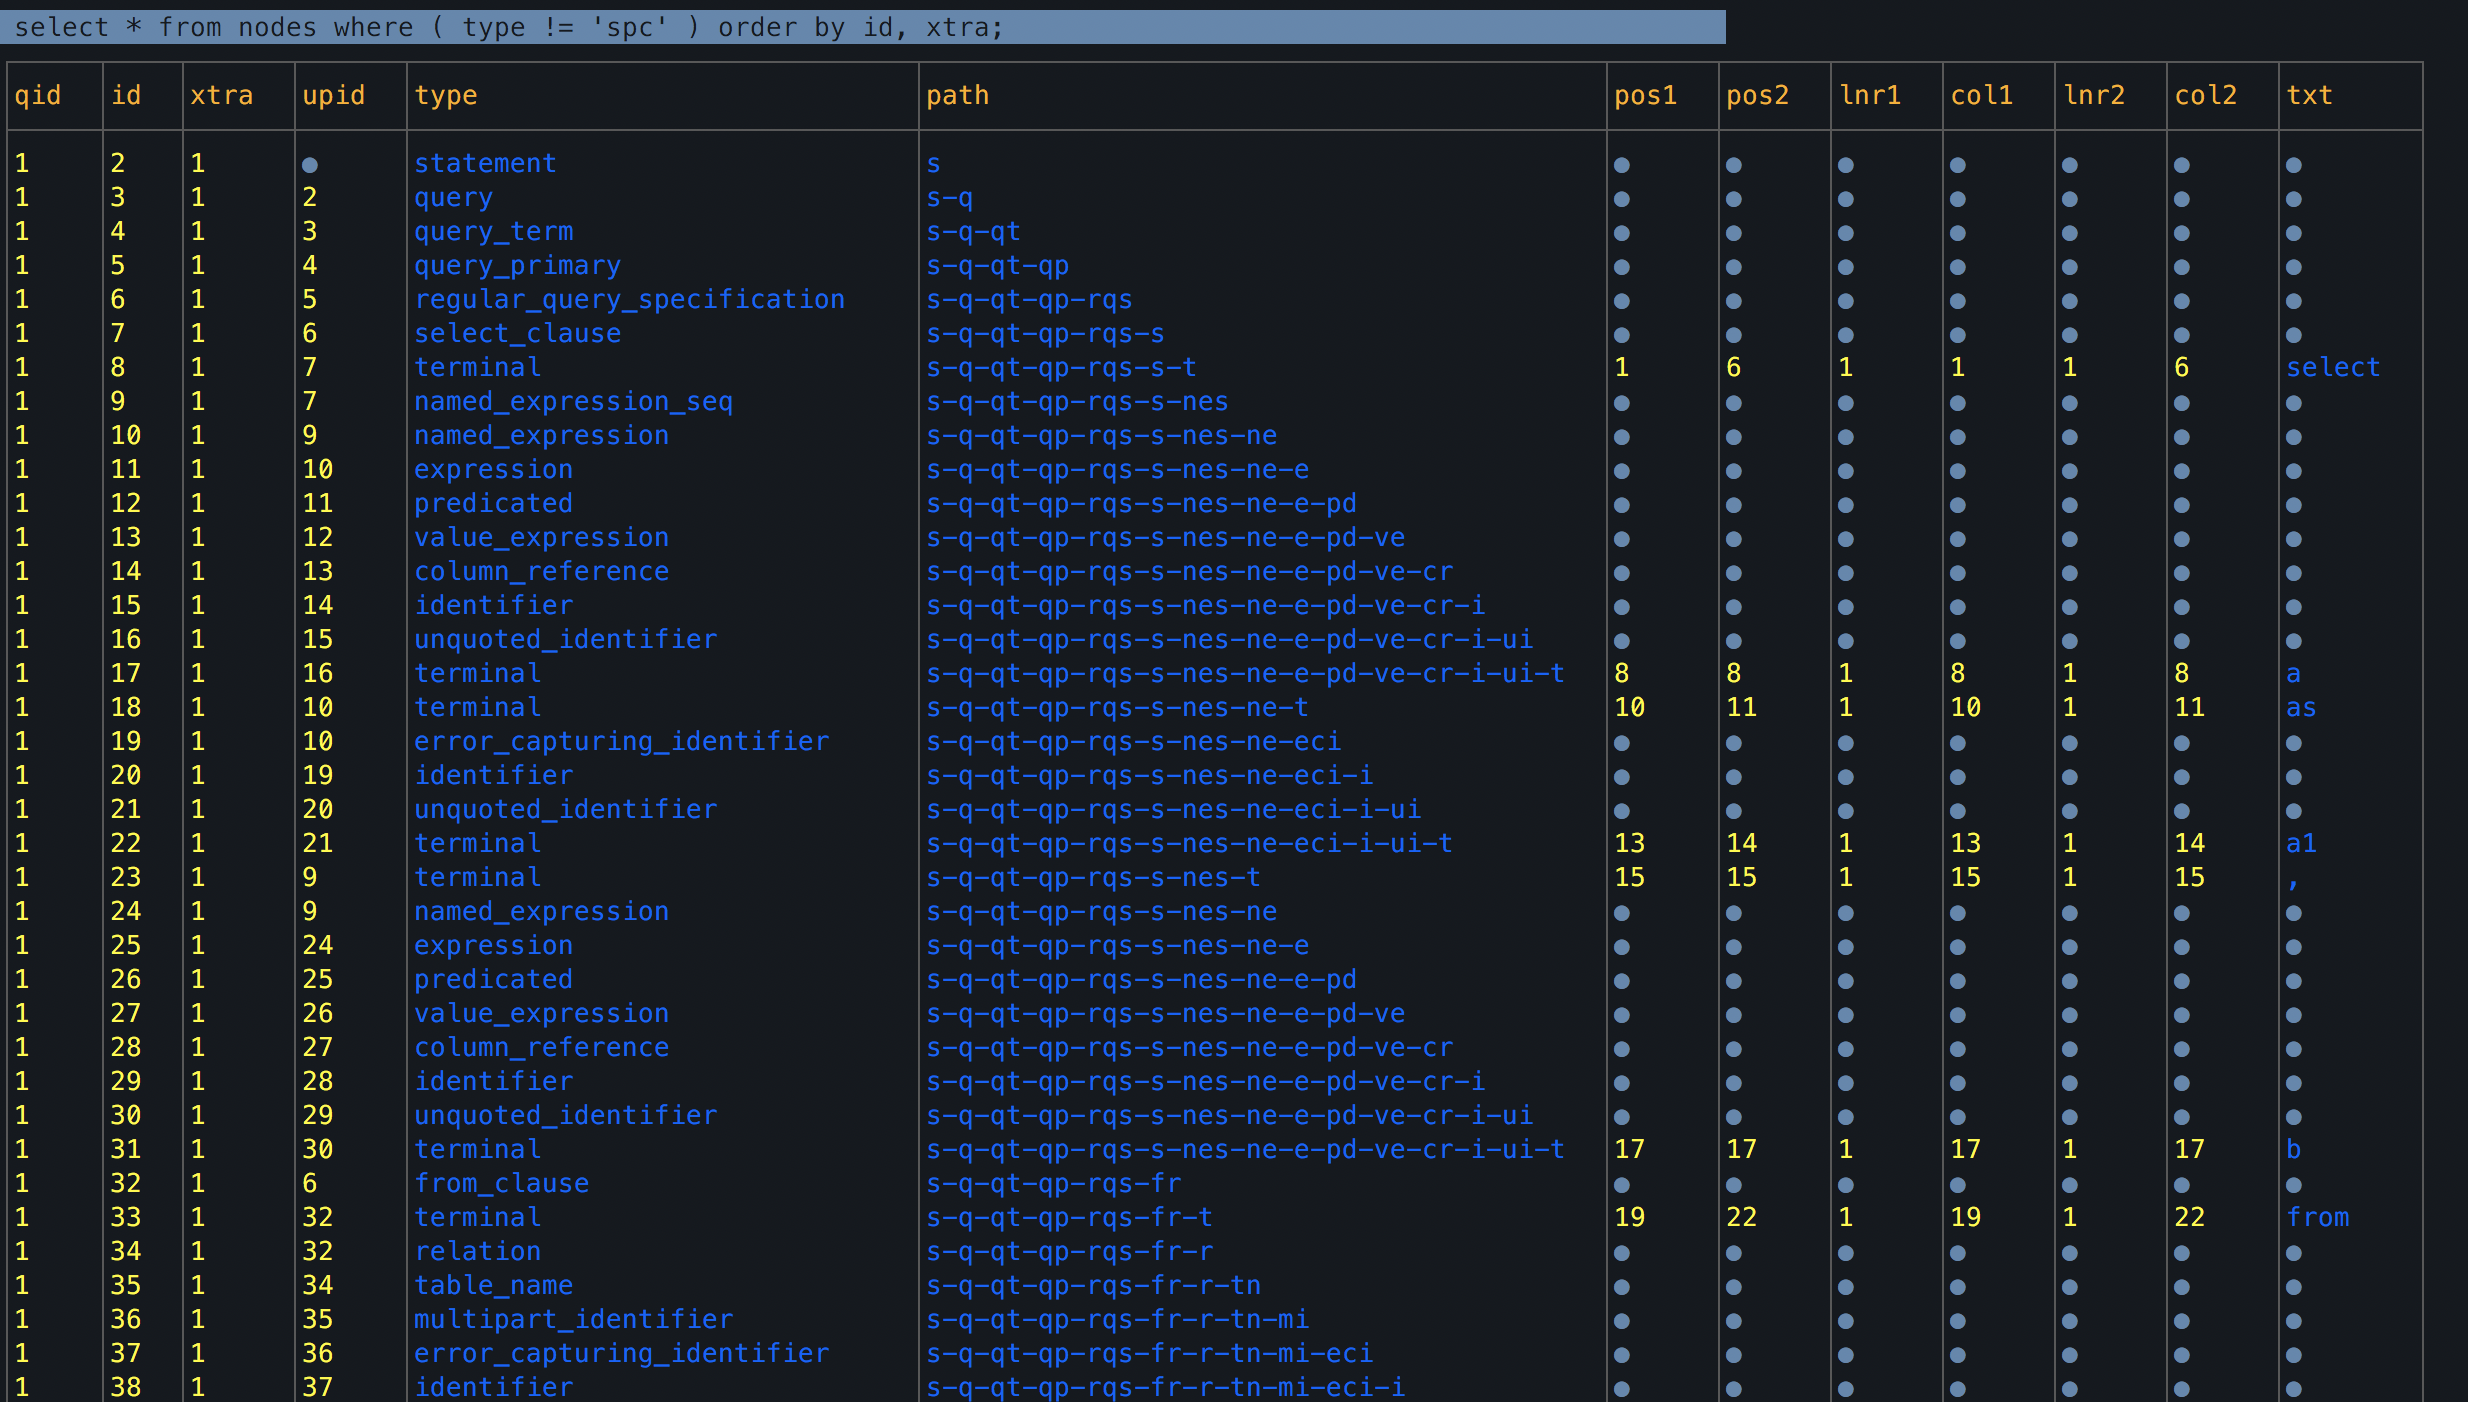The image size is (2468, 1402).
Task: Click the 'pos1' column header
Action: 1645,95
